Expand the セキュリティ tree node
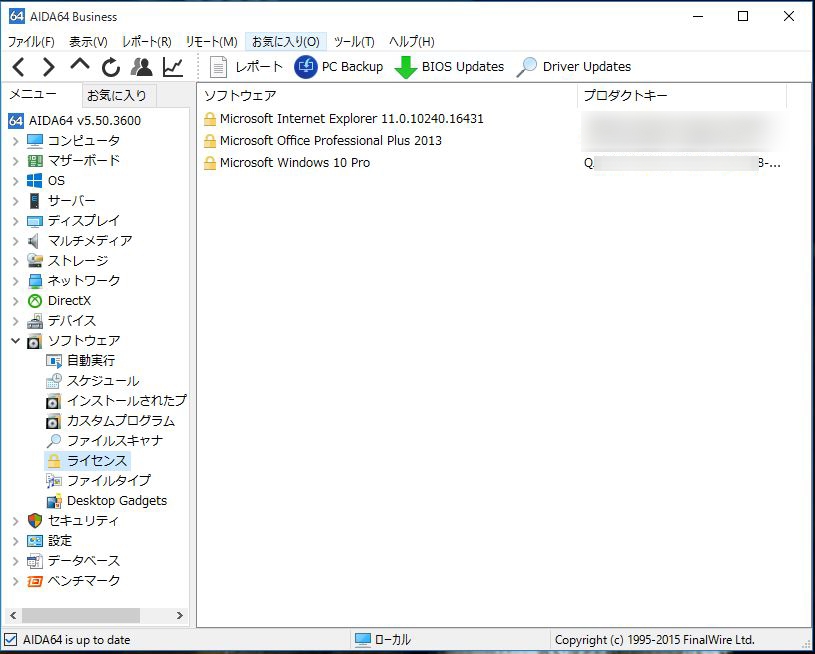 pos(16,520)
